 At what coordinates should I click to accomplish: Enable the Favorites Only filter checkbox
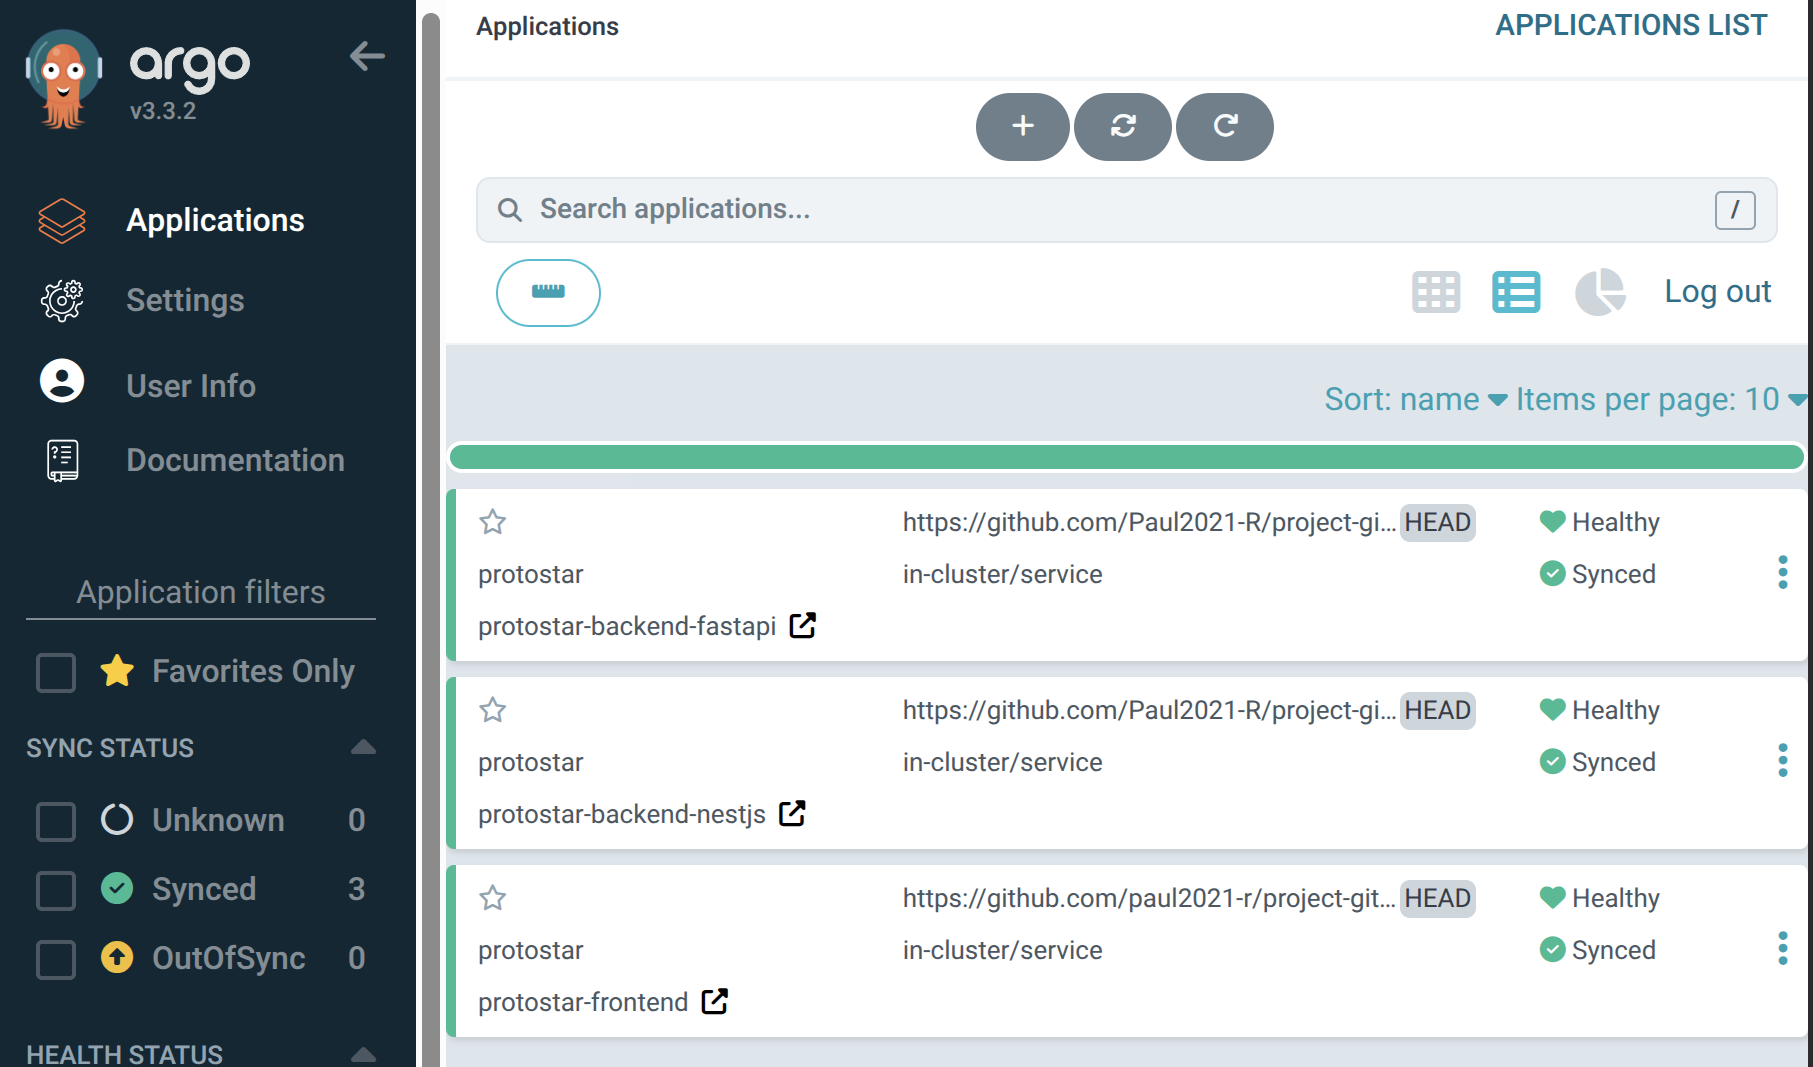tap(56, 672)
